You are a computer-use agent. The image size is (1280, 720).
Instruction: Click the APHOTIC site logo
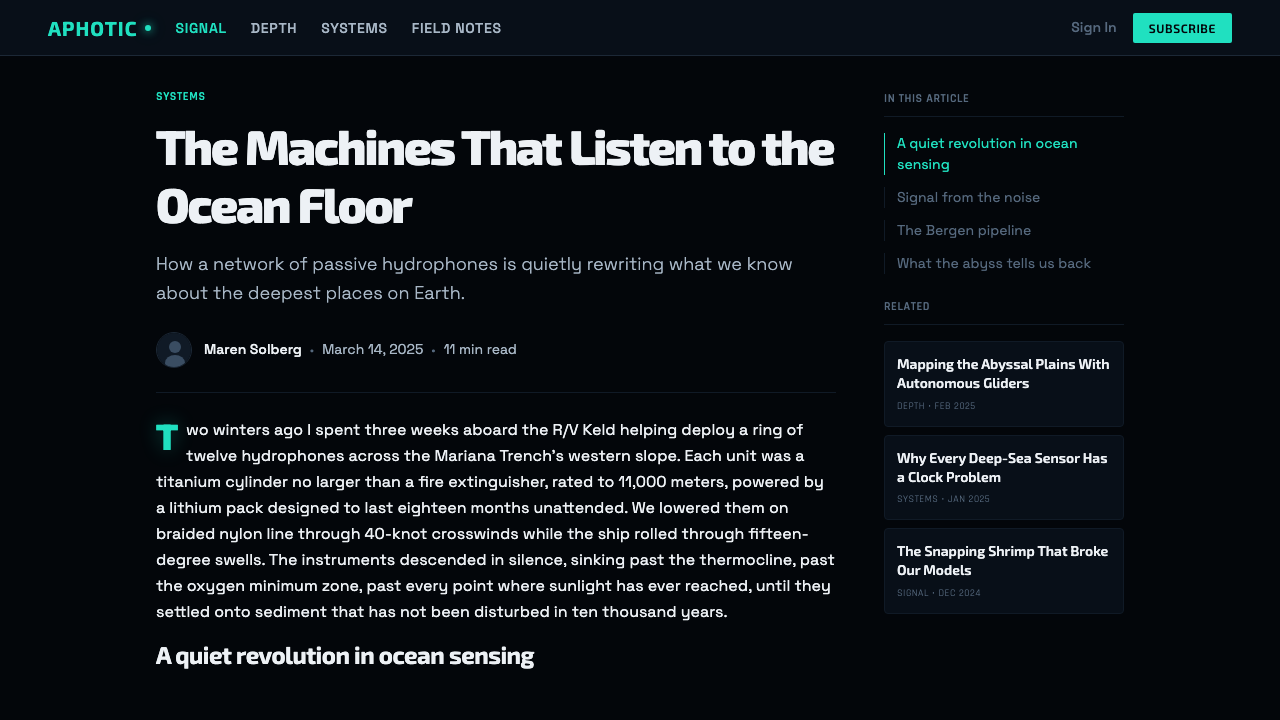point(100,28)
